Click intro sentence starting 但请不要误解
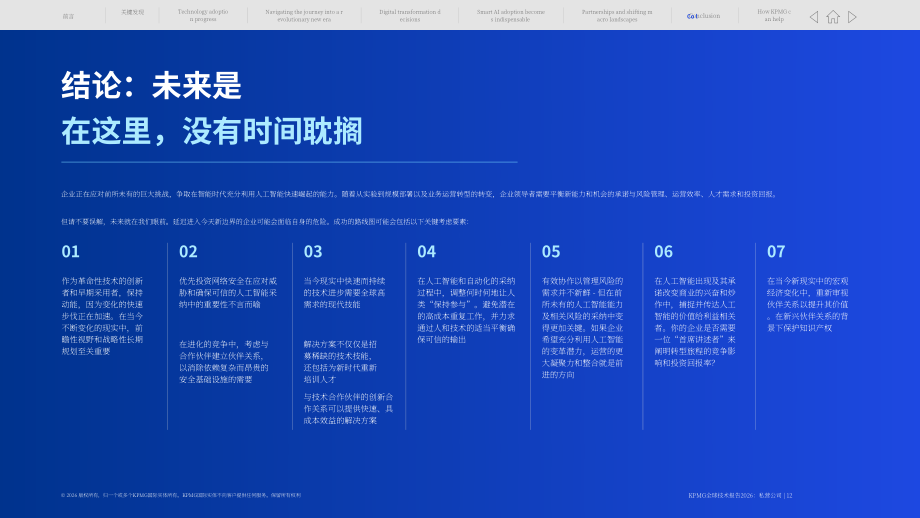Screen dimensions: 920x518 click(265, 222)
